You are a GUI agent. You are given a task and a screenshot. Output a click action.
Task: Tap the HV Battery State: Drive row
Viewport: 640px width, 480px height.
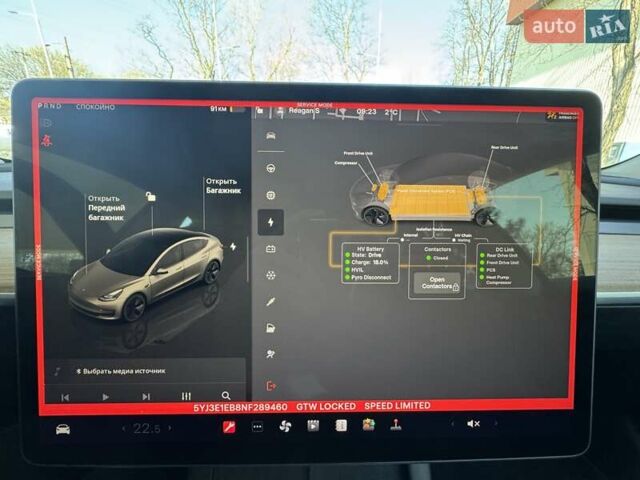[x=363, y=255]
